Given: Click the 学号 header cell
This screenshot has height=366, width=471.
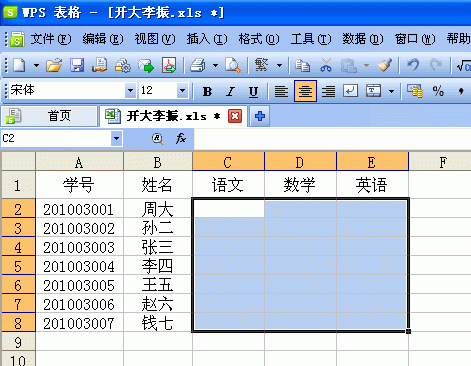Looking at the screenshot, I should point(79,185).
